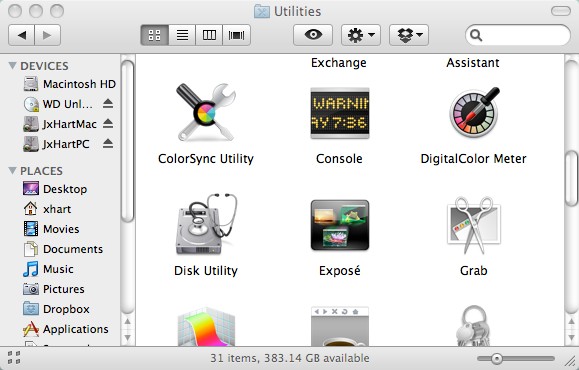Click the status text "31 items, 383.14 GB available"
Screen dimensions: 579x370
tap(290, 358)
